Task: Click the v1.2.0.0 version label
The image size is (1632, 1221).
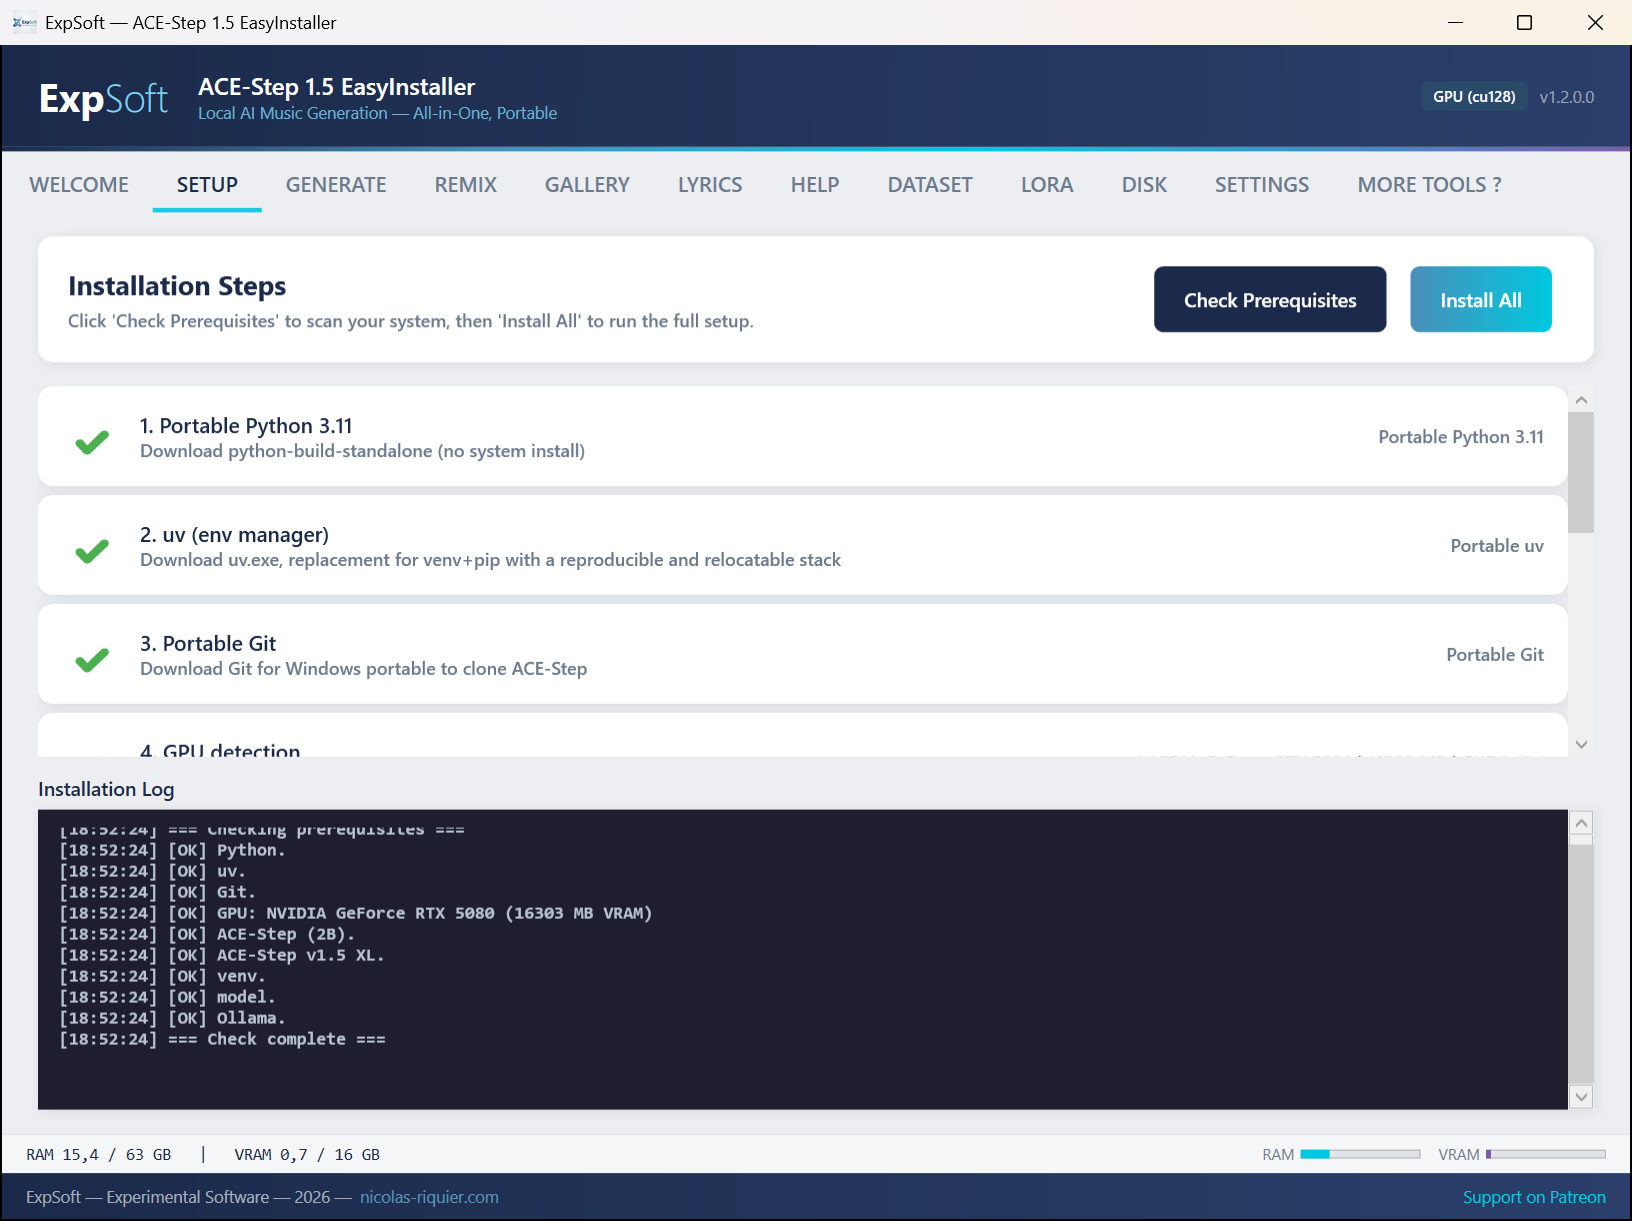Action: coord(1567,97)
